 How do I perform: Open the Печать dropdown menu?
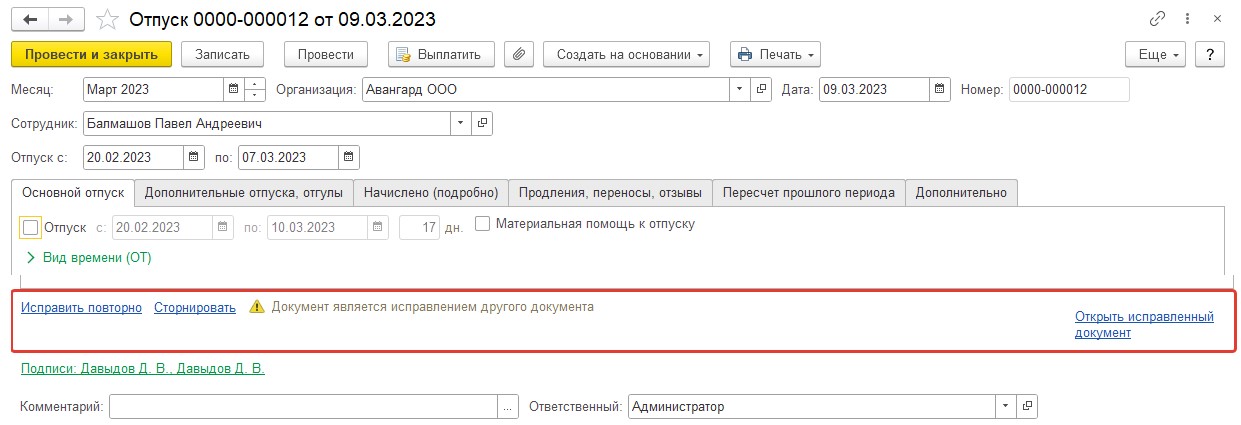tap(775, 54)
